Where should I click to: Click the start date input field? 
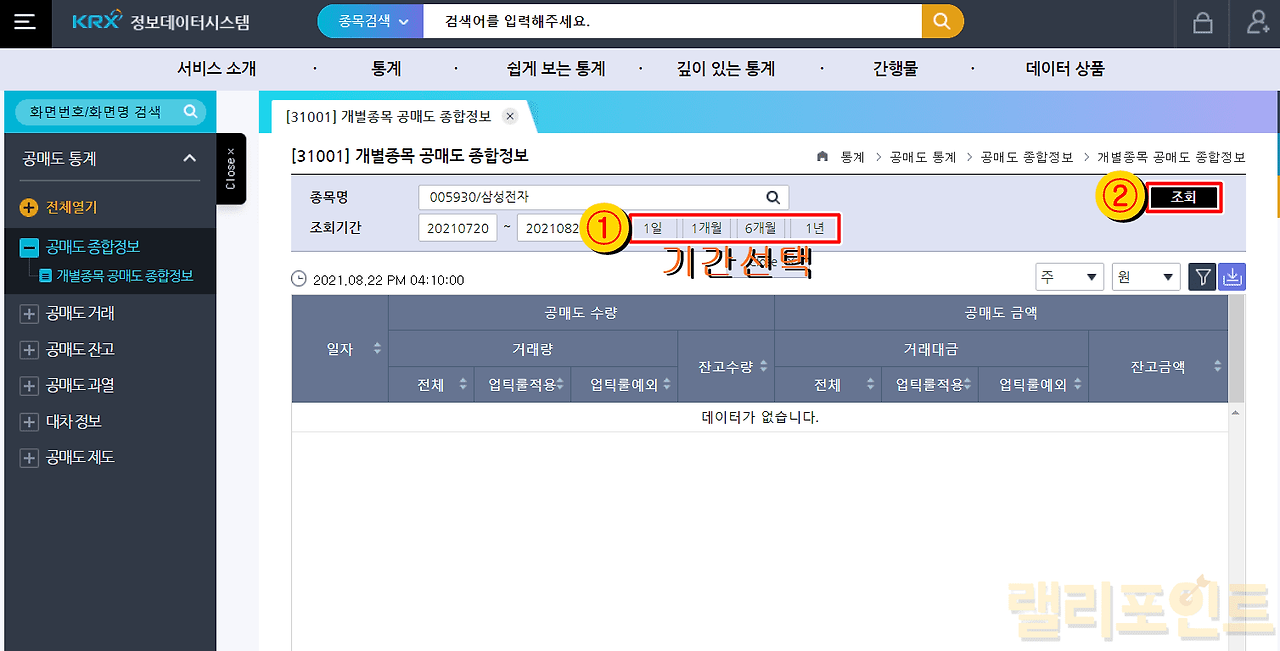(457, 228)
